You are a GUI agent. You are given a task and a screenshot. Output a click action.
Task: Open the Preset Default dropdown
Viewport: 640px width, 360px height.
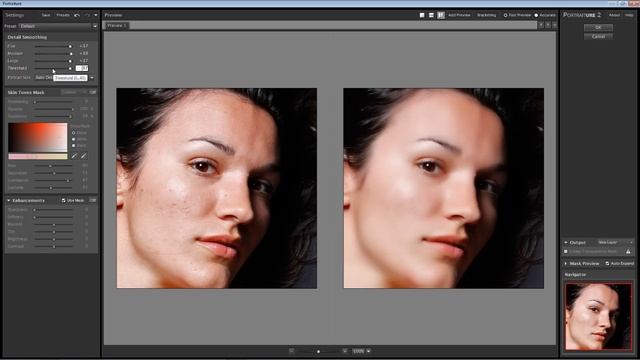(x=58, y=26)
